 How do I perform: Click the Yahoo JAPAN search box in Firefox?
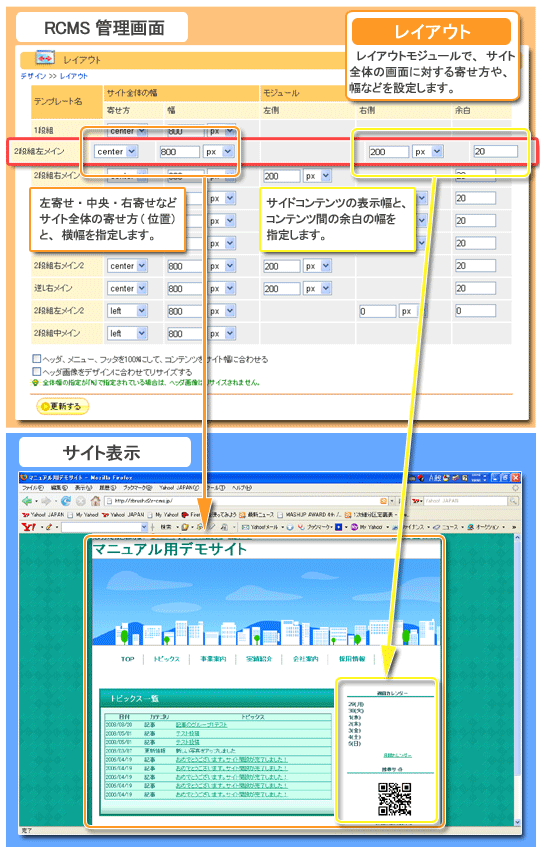(465, 501)
